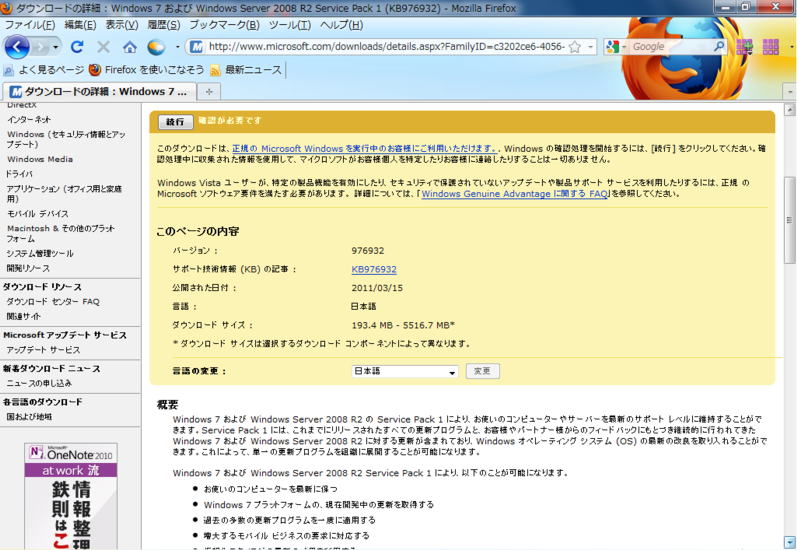Screen dimensions: 797x550
Task: Open アプリケーション (オフィス用と家庭用) link
Action: [64, 194]
